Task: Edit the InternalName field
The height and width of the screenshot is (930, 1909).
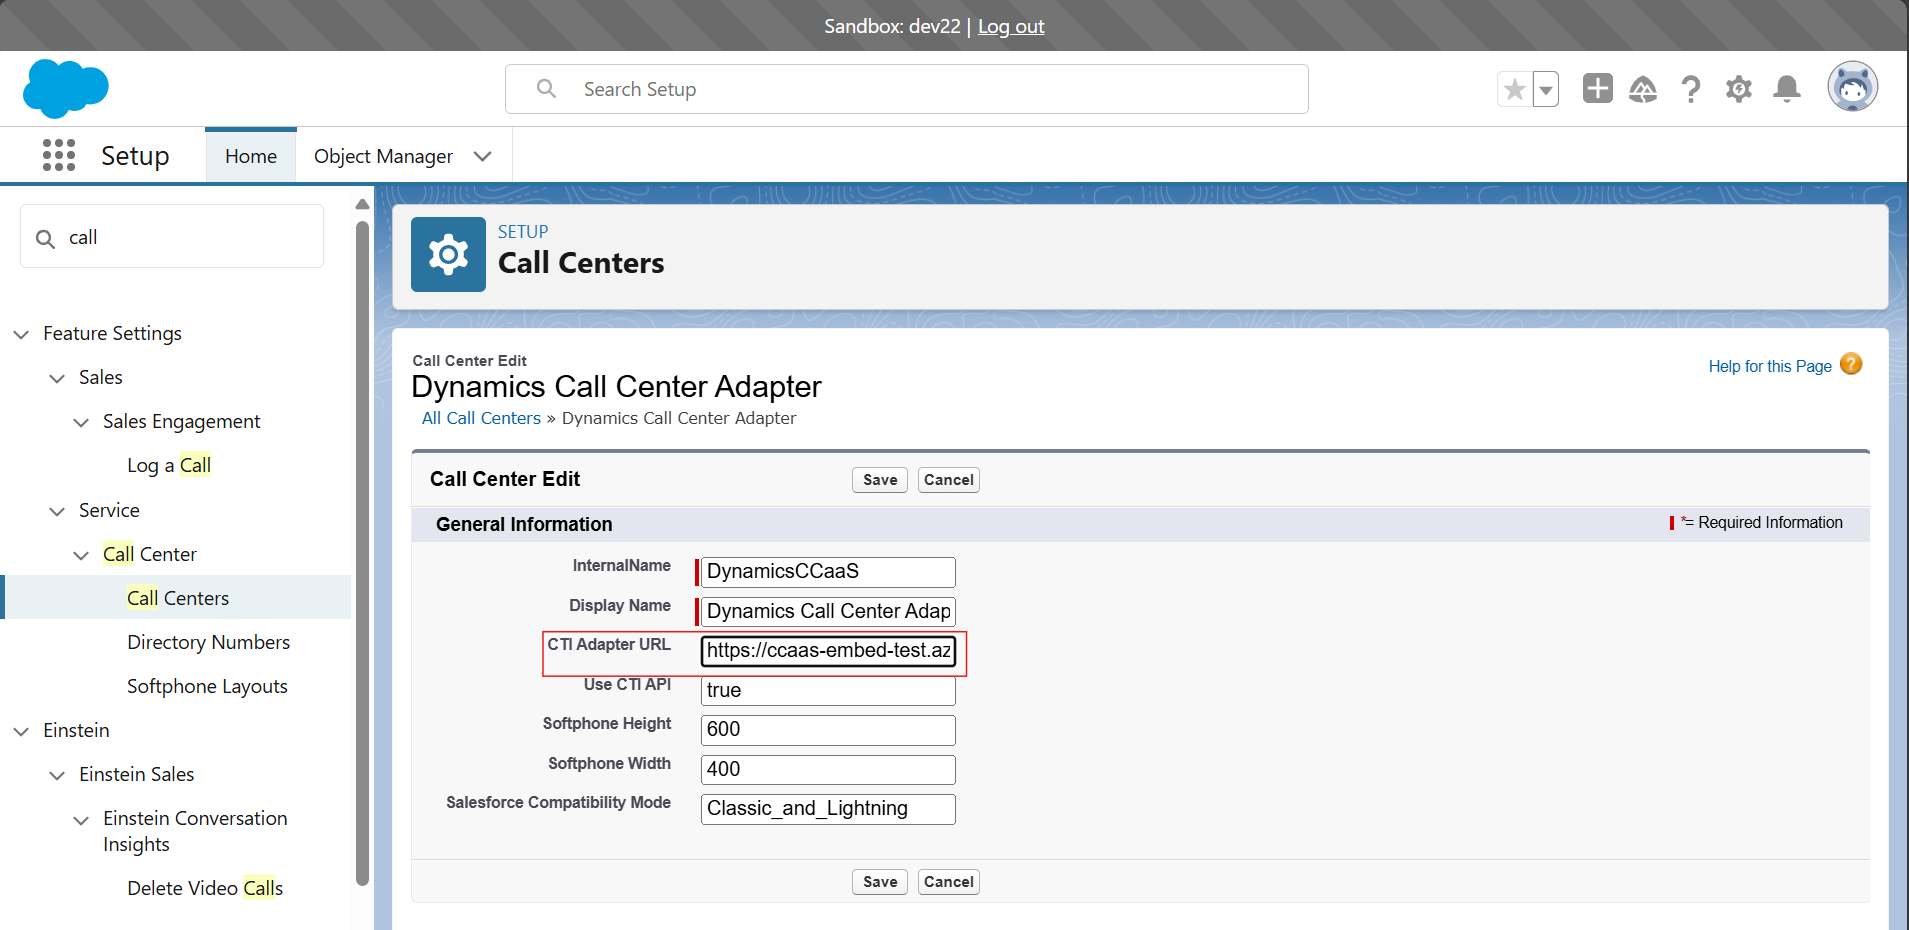Action: 828,572
